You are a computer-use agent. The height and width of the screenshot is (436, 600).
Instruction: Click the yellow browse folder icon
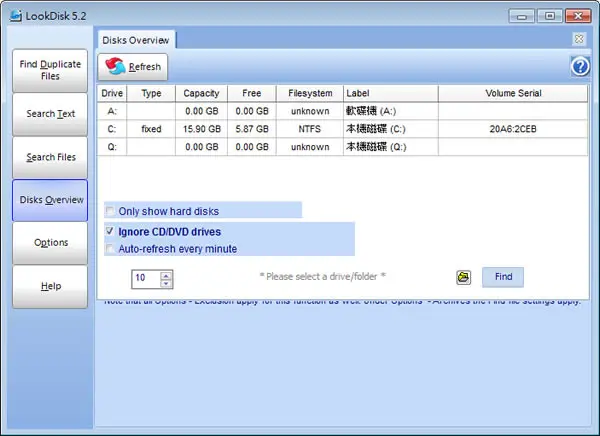tap(463, 277)
